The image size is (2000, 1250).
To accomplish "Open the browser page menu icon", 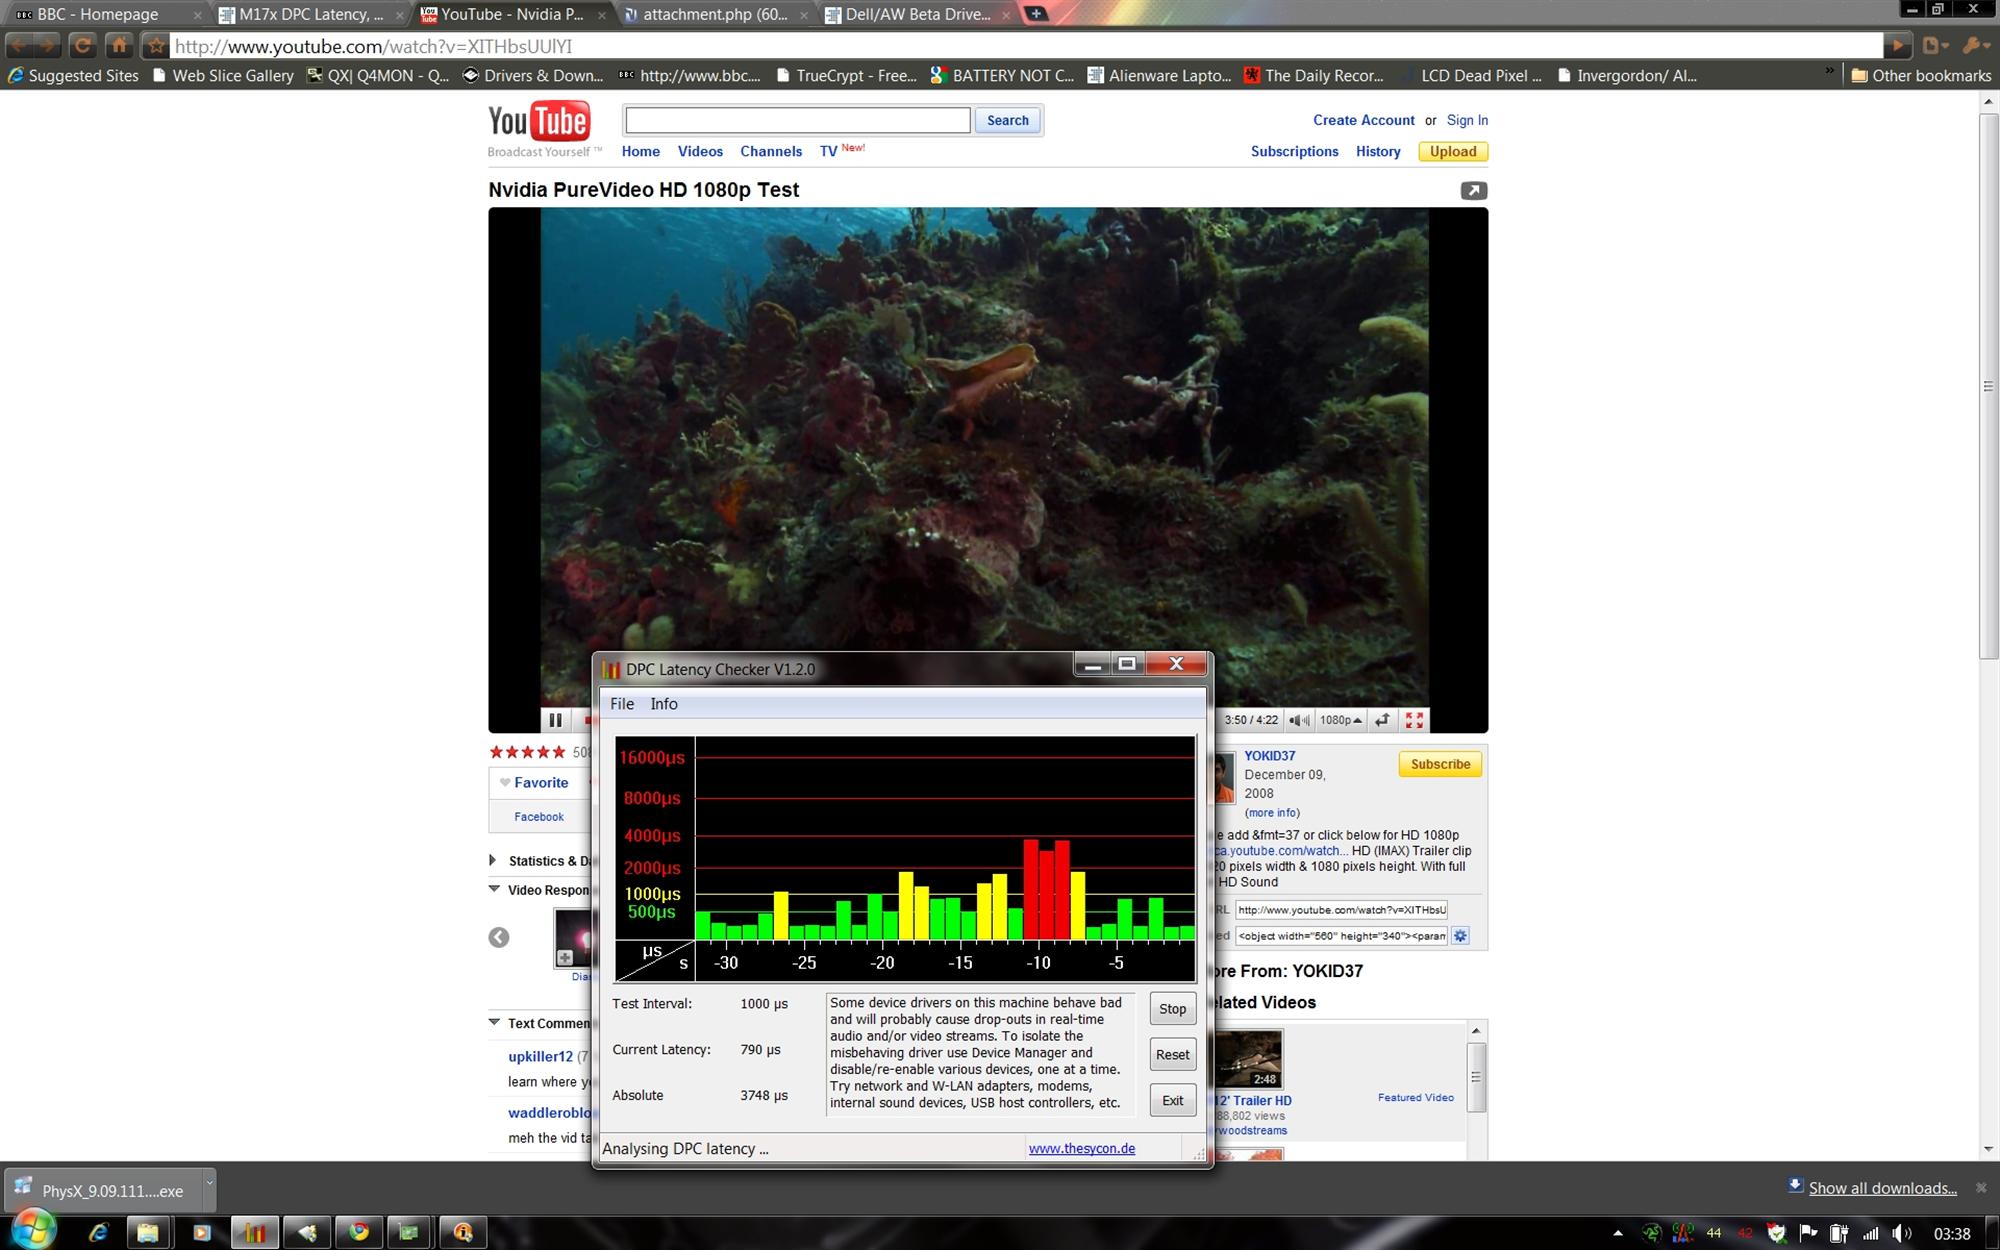I will pyautogui.click(x=1936, y=45).
